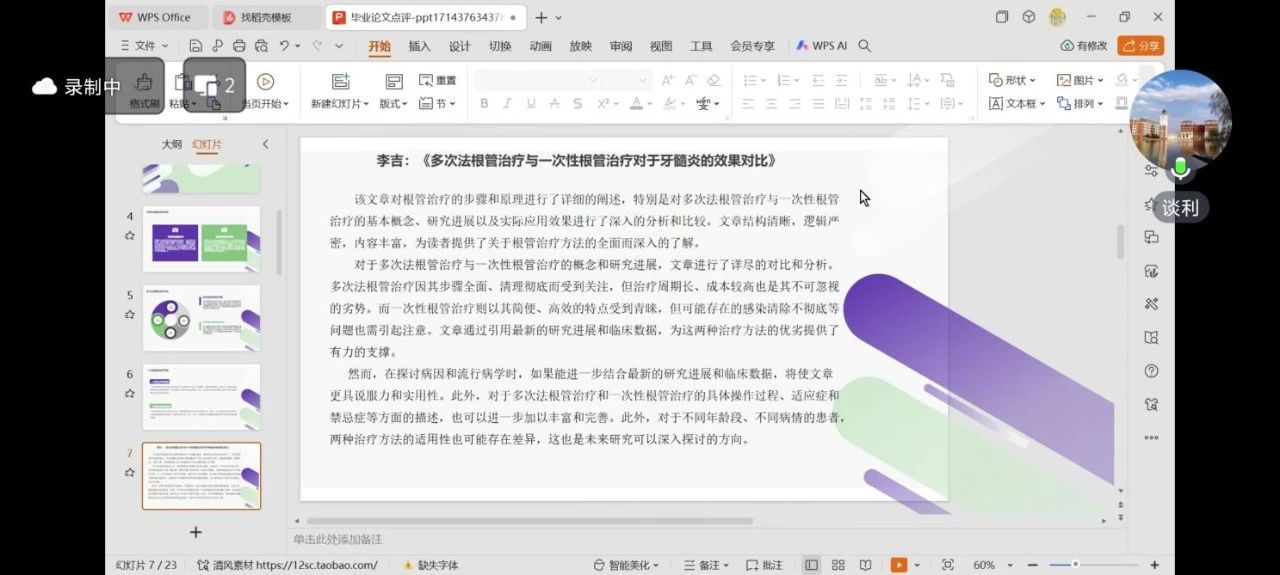Click the WPS AI button
This screenshot has width=1280, height=575.
coord(821,46)
